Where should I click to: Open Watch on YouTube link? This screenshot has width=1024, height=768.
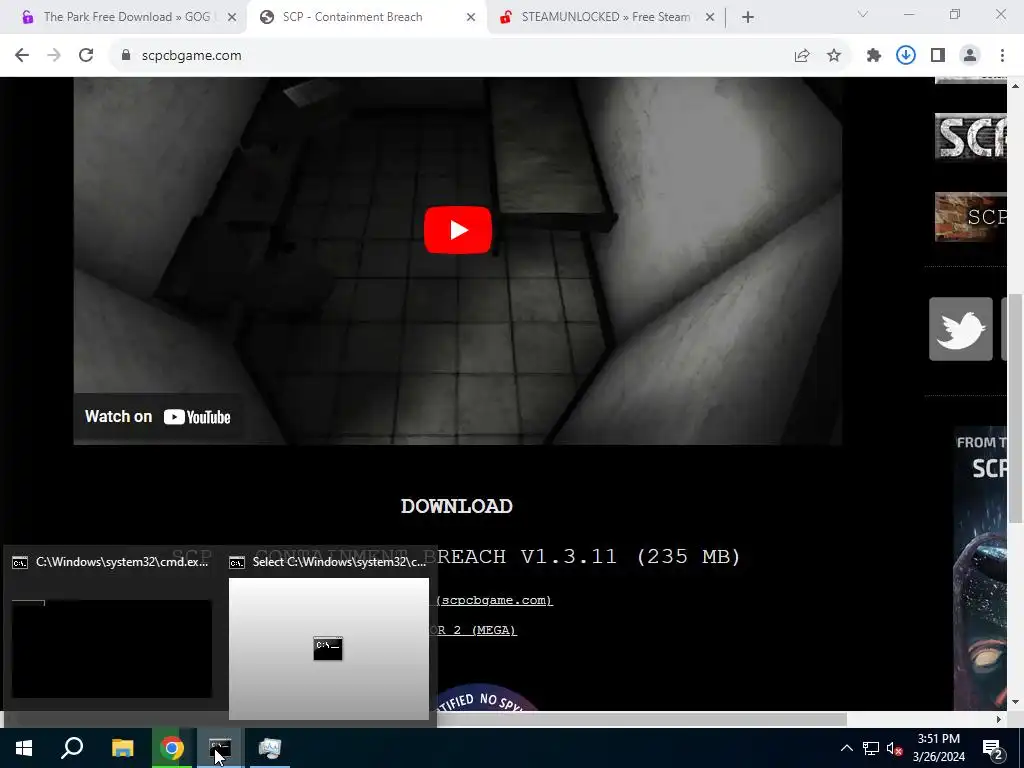tap(157, 417)
